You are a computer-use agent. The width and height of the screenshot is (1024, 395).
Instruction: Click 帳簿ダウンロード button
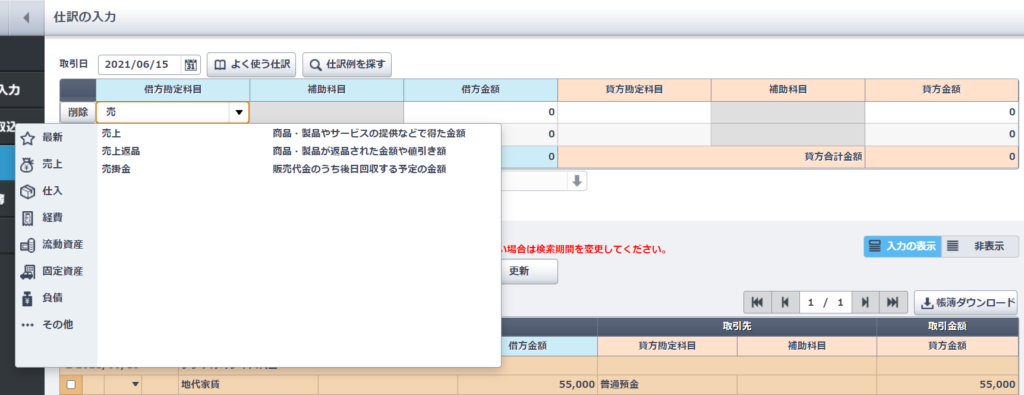pos(967,303)
